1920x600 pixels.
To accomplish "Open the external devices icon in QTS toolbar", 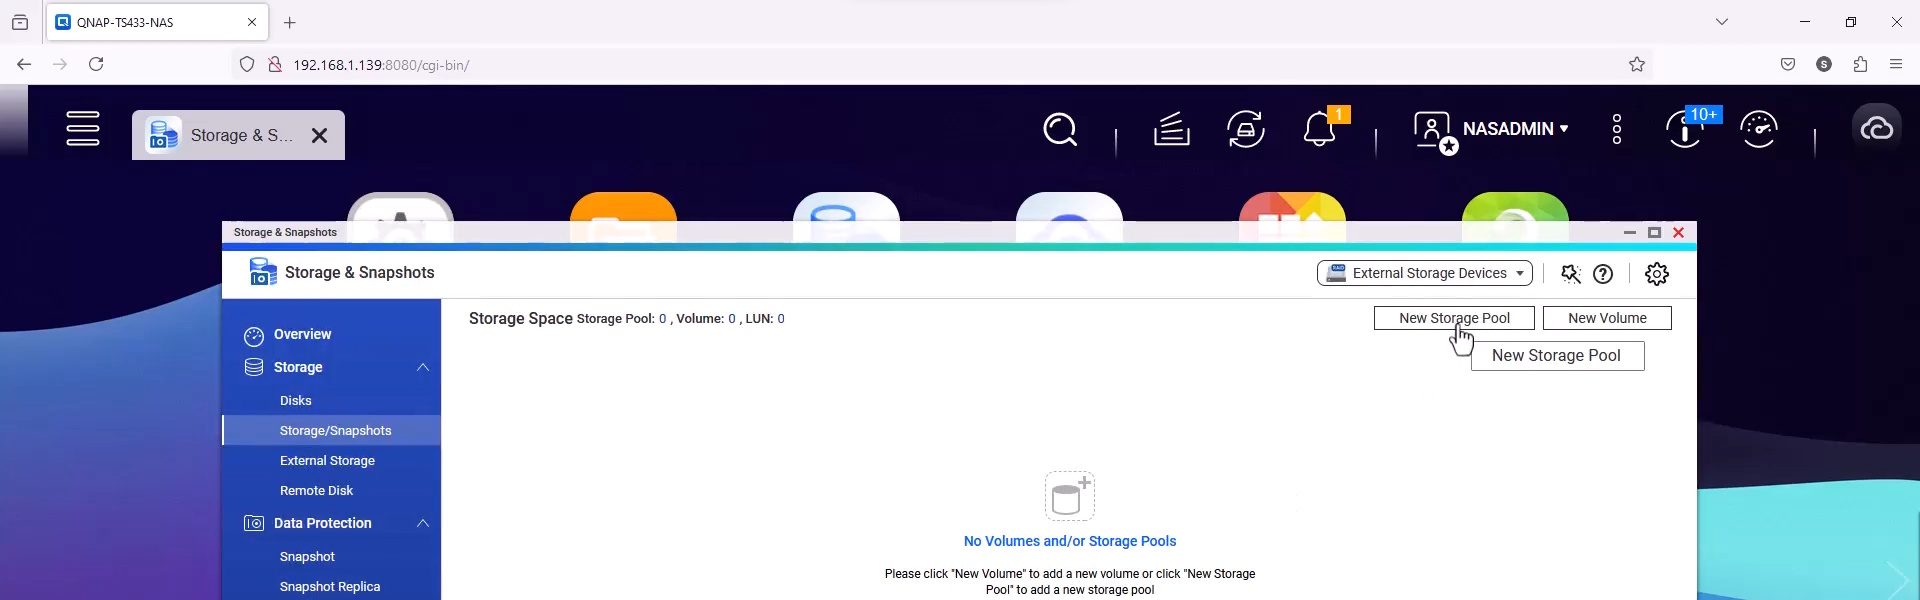I will point(1246,129).
